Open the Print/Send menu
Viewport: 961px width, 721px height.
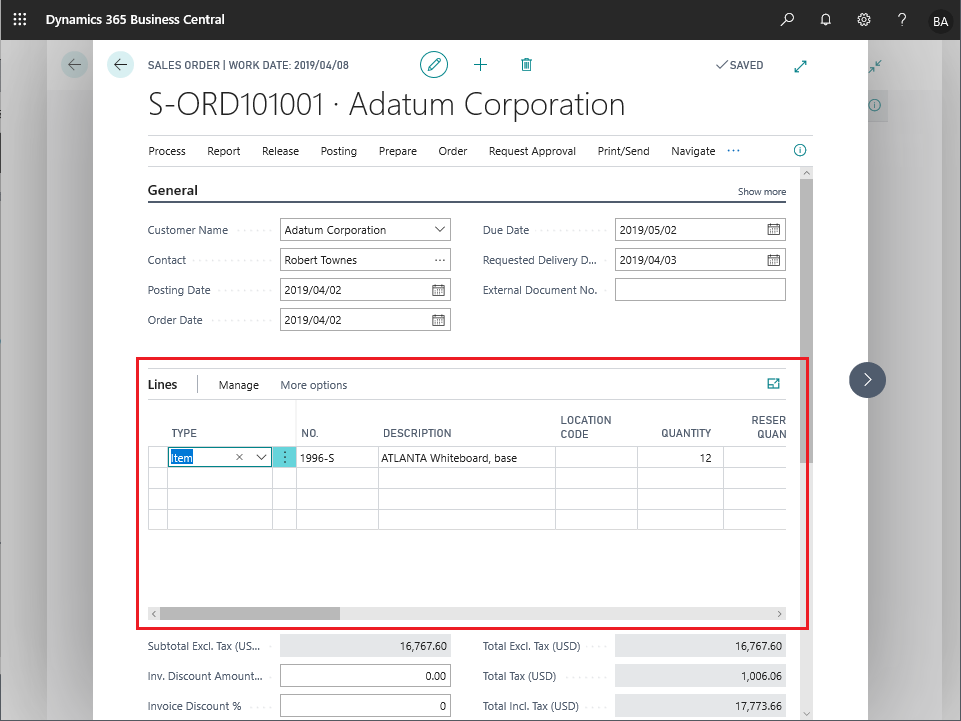[623, 151]
